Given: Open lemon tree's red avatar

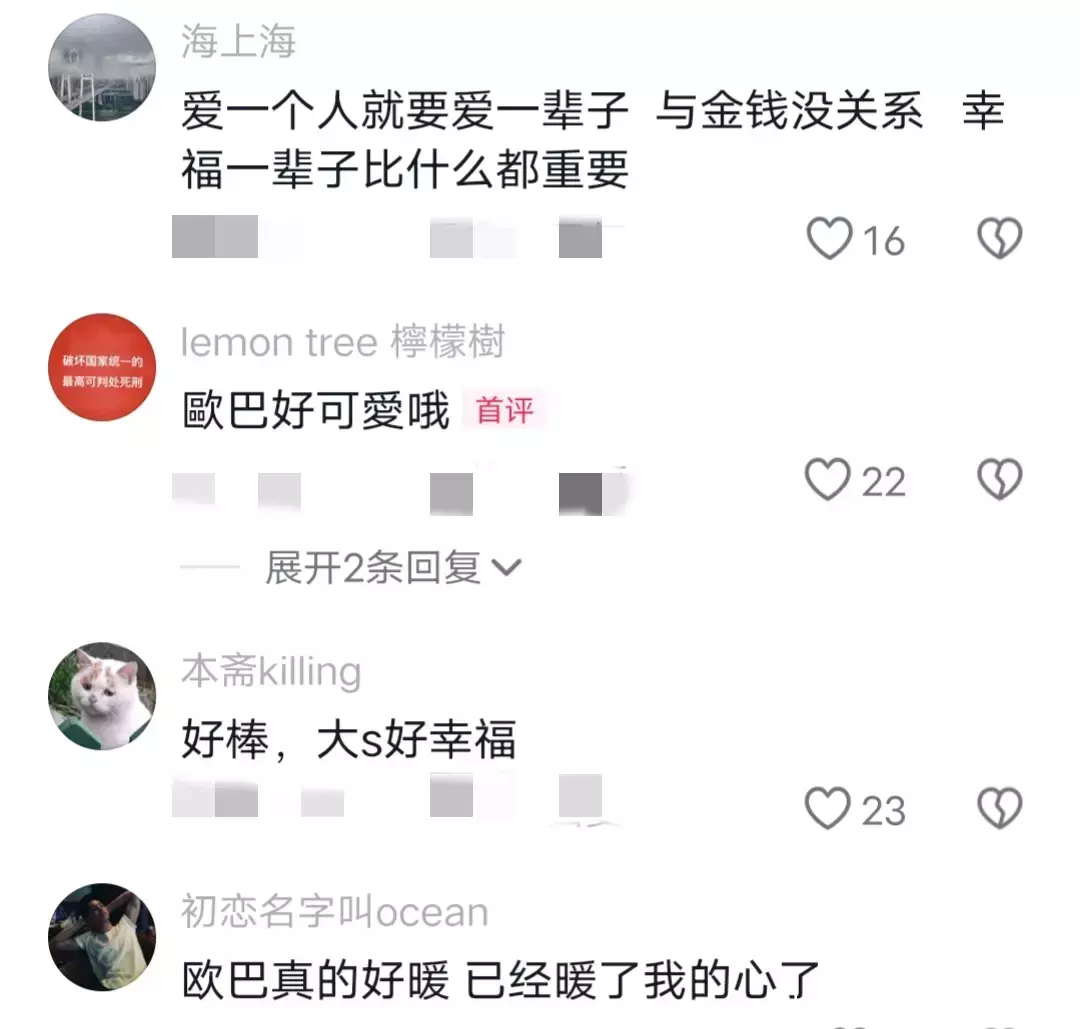Looking at the screenshot, I should tap(102, 367).
